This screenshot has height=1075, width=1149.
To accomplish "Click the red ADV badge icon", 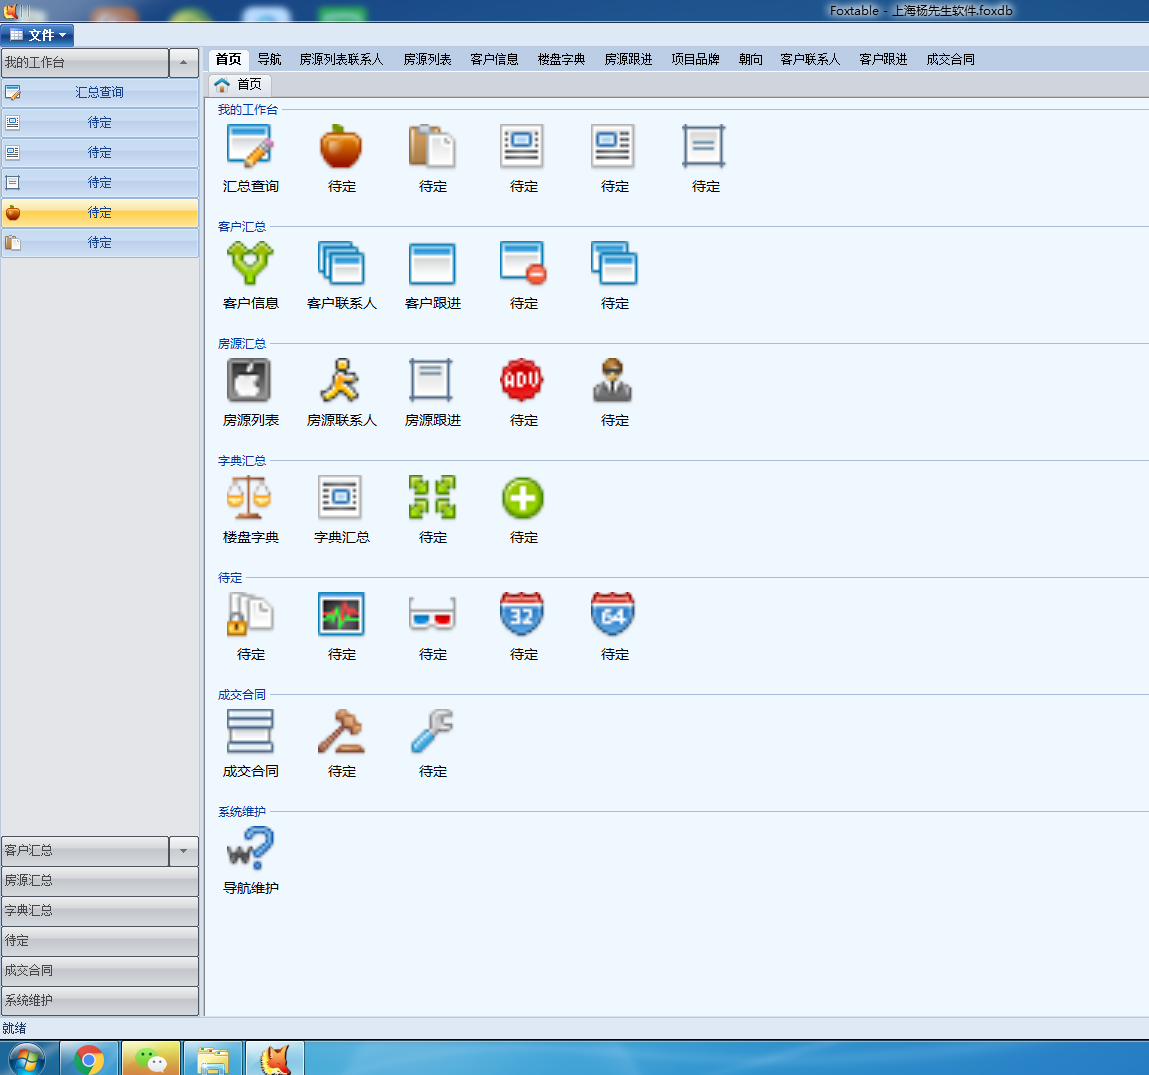I will coord(523,381).
